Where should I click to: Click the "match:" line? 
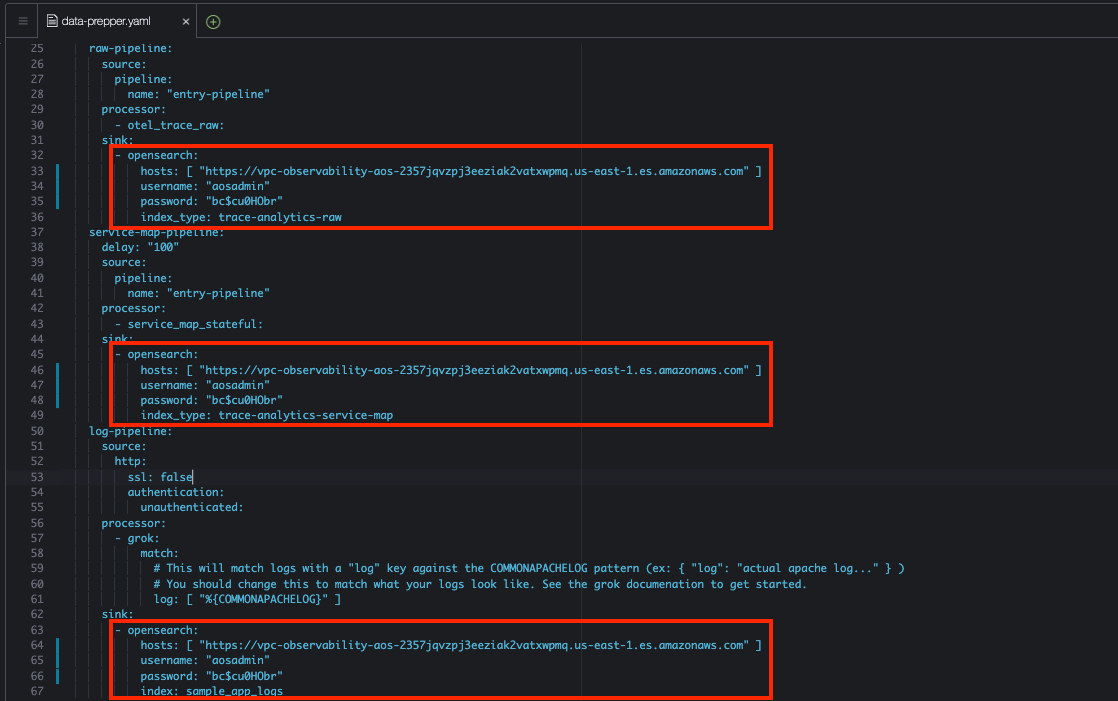pos(160,553)
